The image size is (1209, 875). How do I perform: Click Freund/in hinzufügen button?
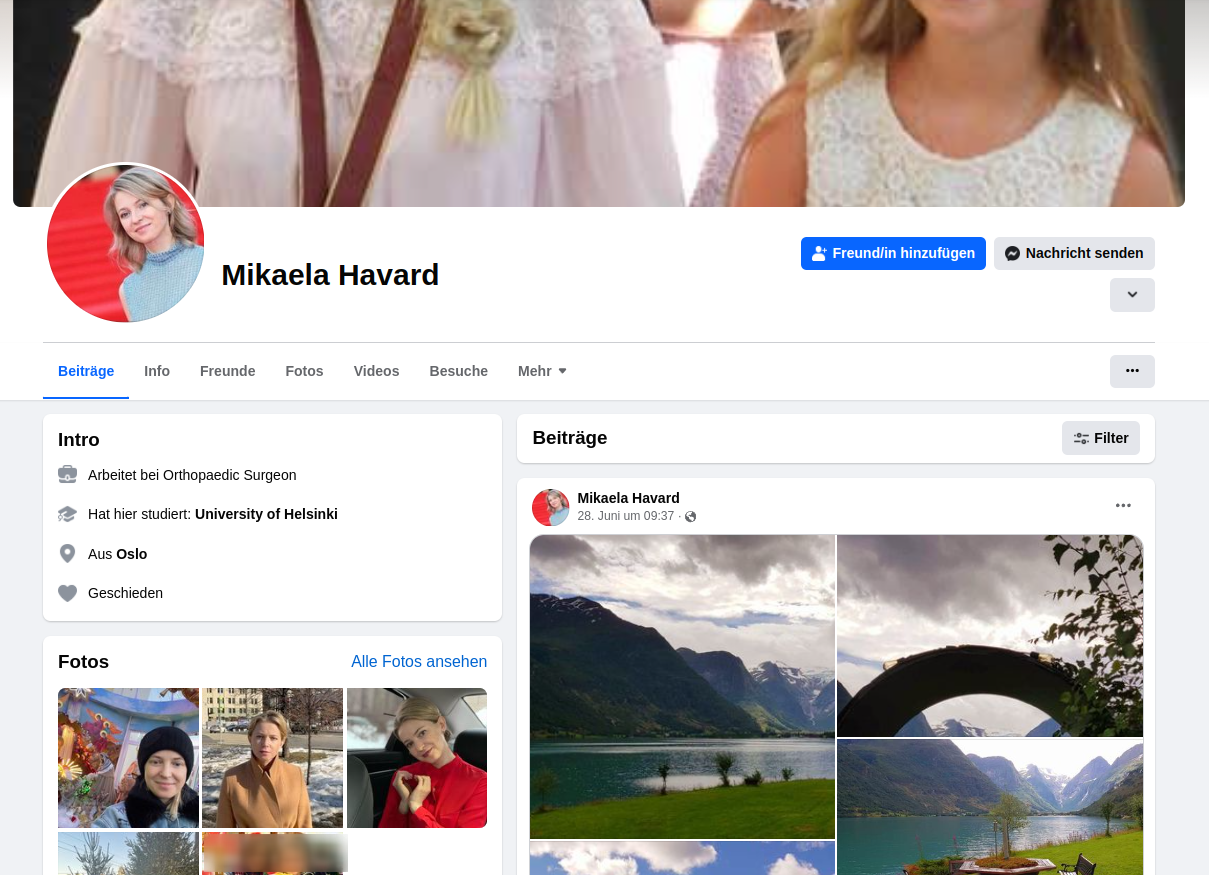(893, 253)
